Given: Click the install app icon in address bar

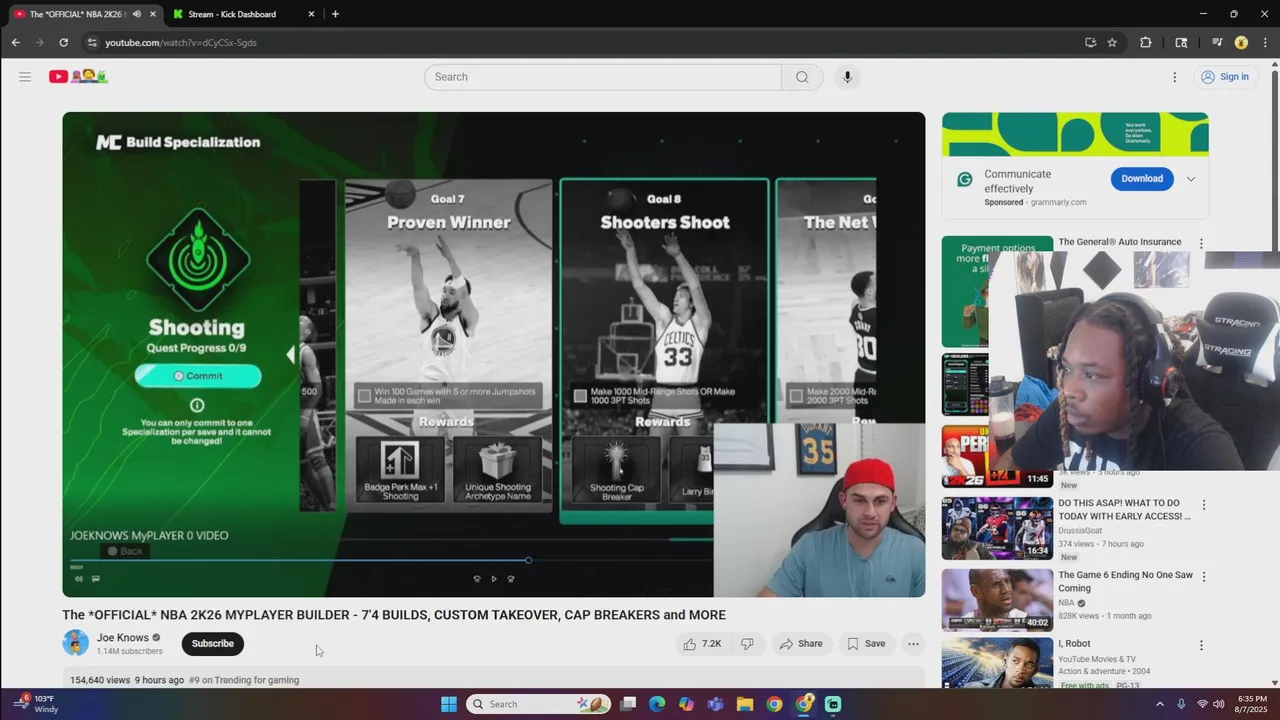Looking at the screenshot, I should [x=1090, y=43].
